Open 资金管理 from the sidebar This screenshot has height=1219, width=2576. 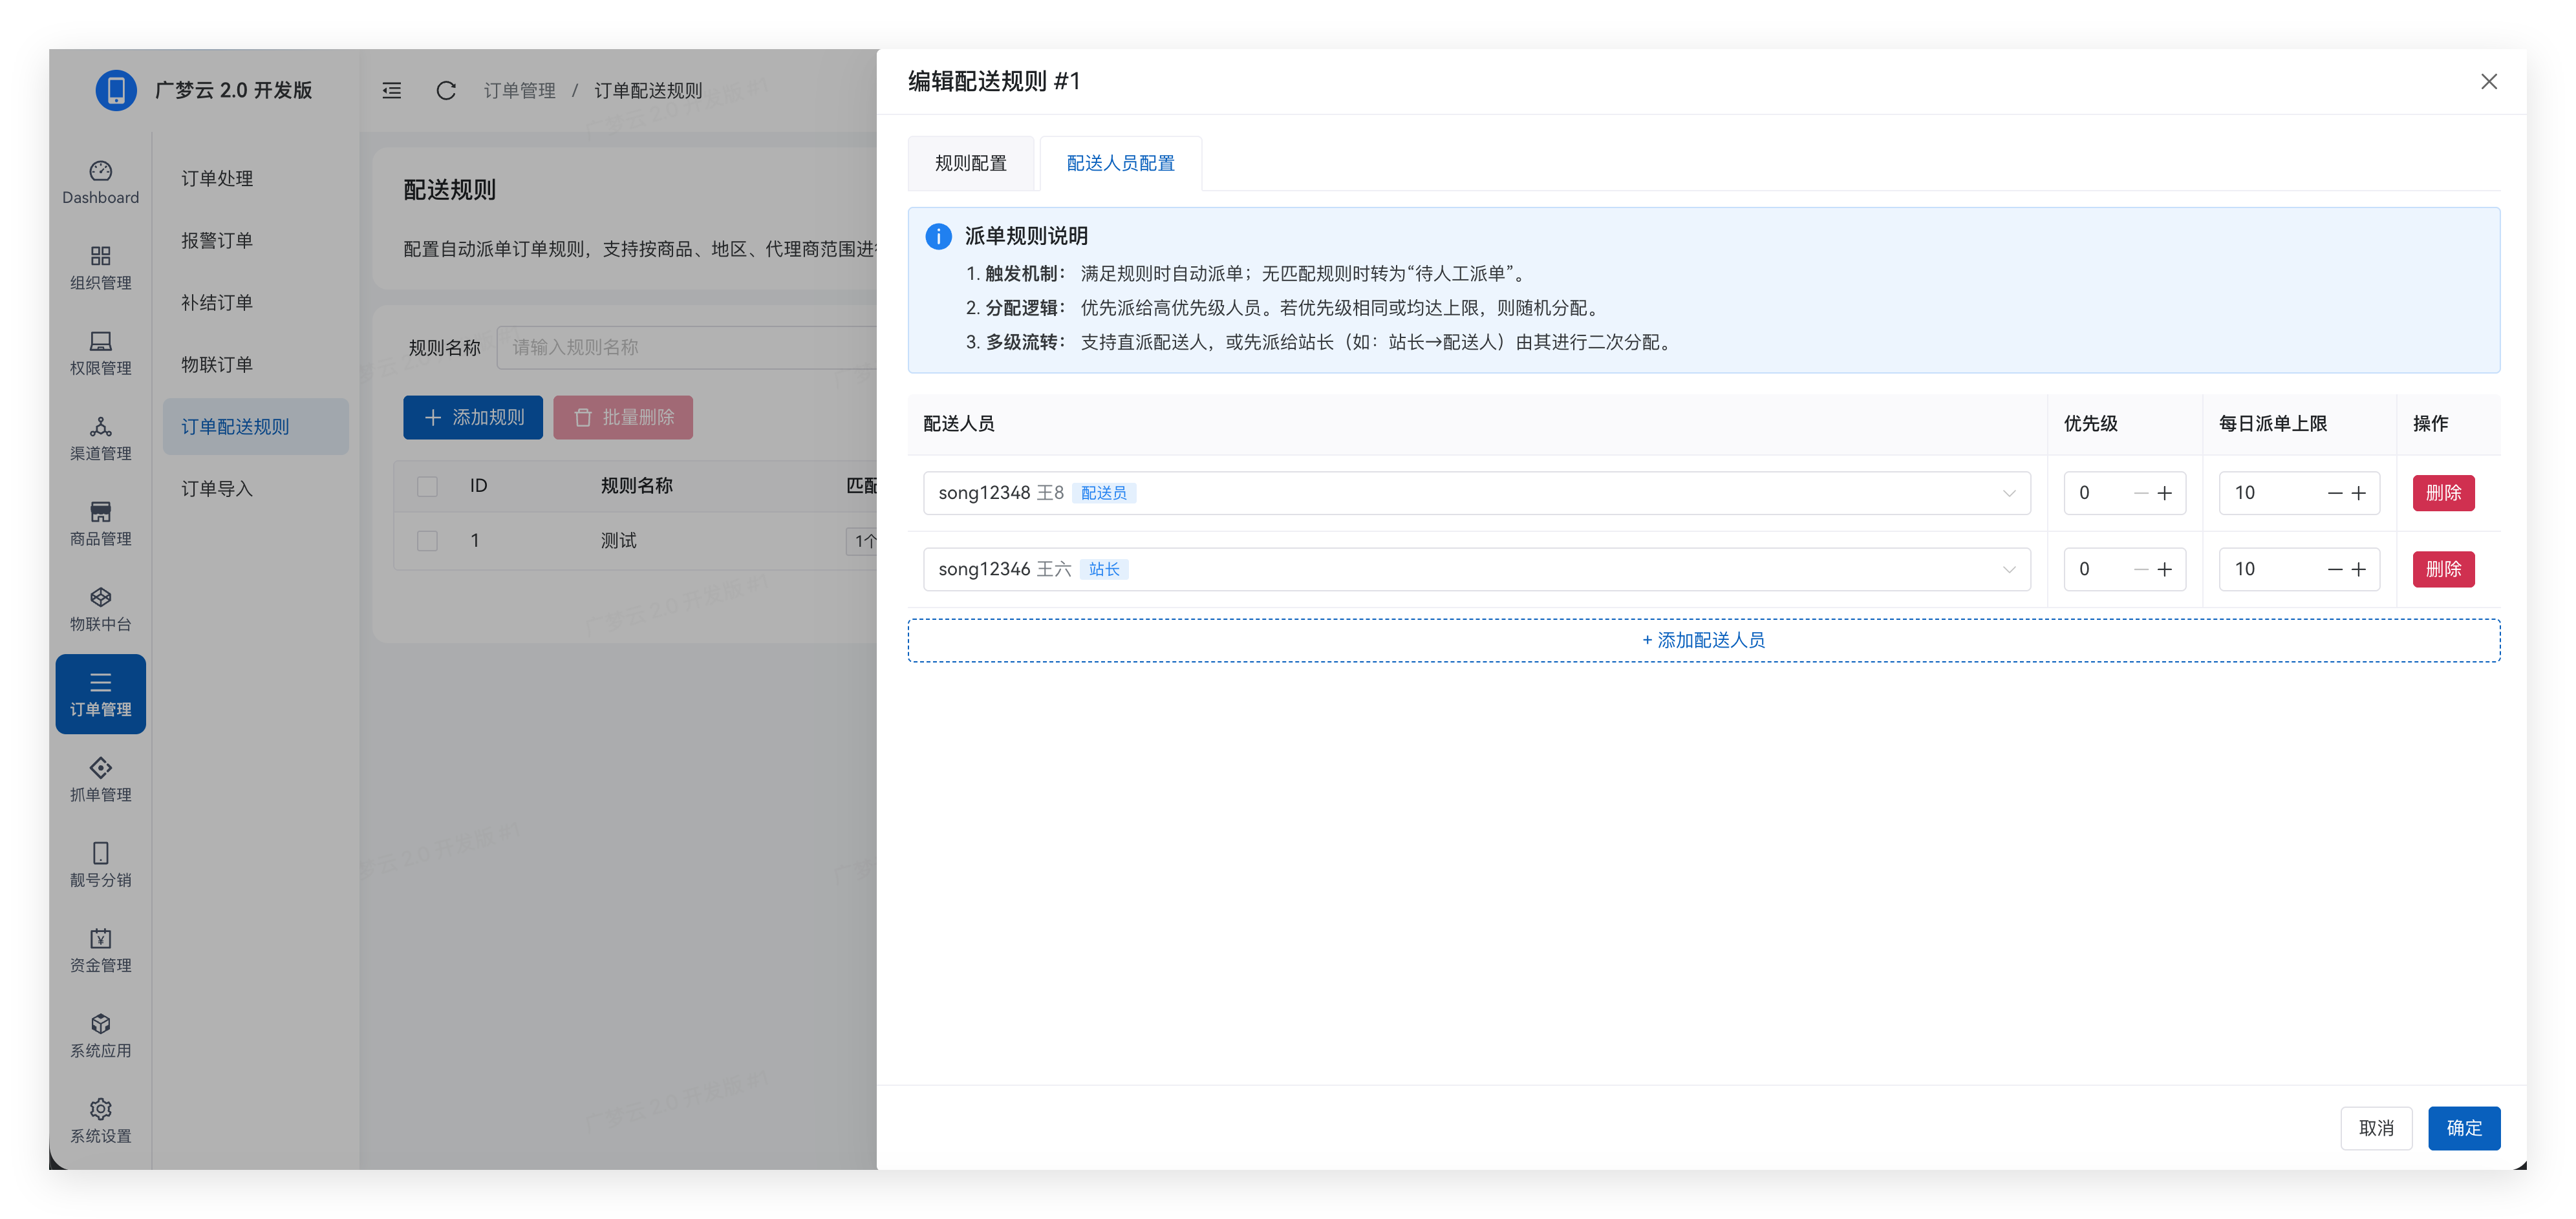point(100,950)
